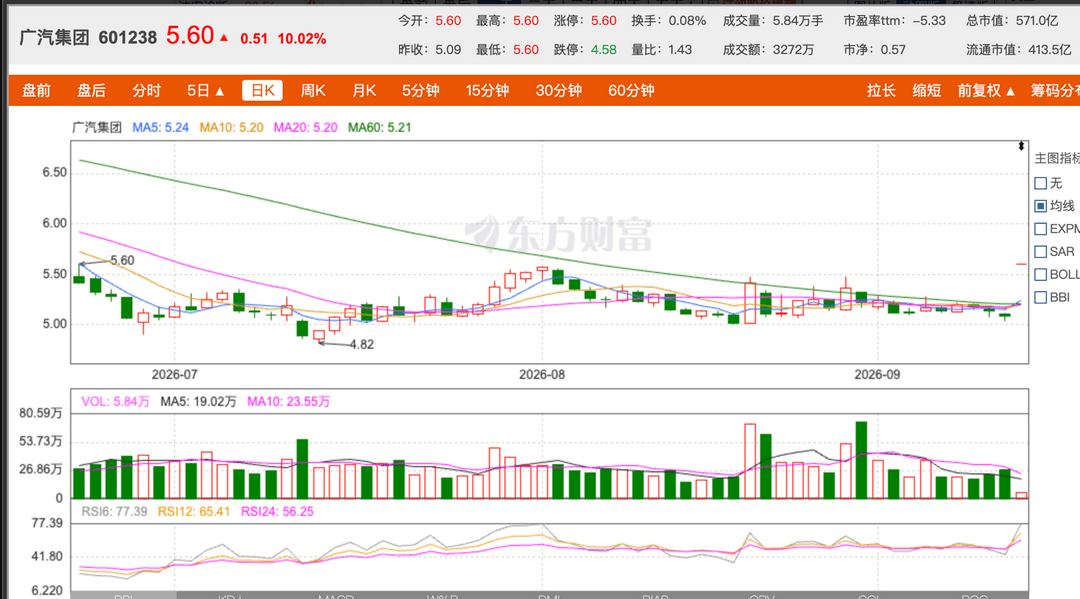1080x599 pixels.
Task: Click the magenta MA20: 5.20 legend
Action: (x=305, y=127)
